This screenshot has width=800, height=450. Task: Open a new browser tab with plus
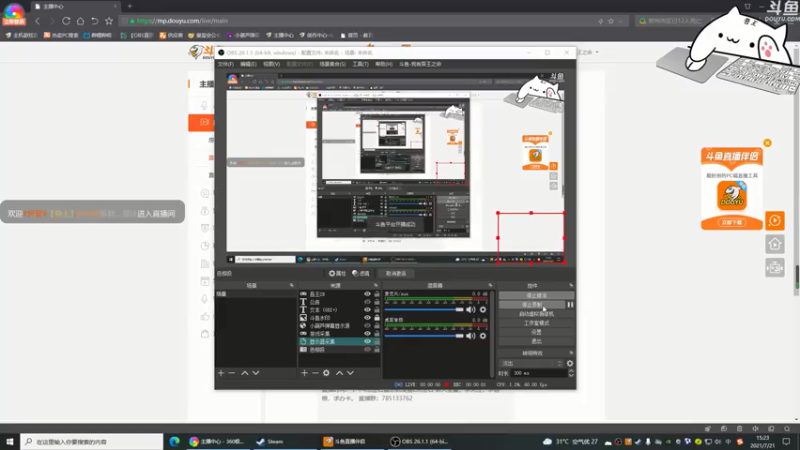(x=130, y=6)
